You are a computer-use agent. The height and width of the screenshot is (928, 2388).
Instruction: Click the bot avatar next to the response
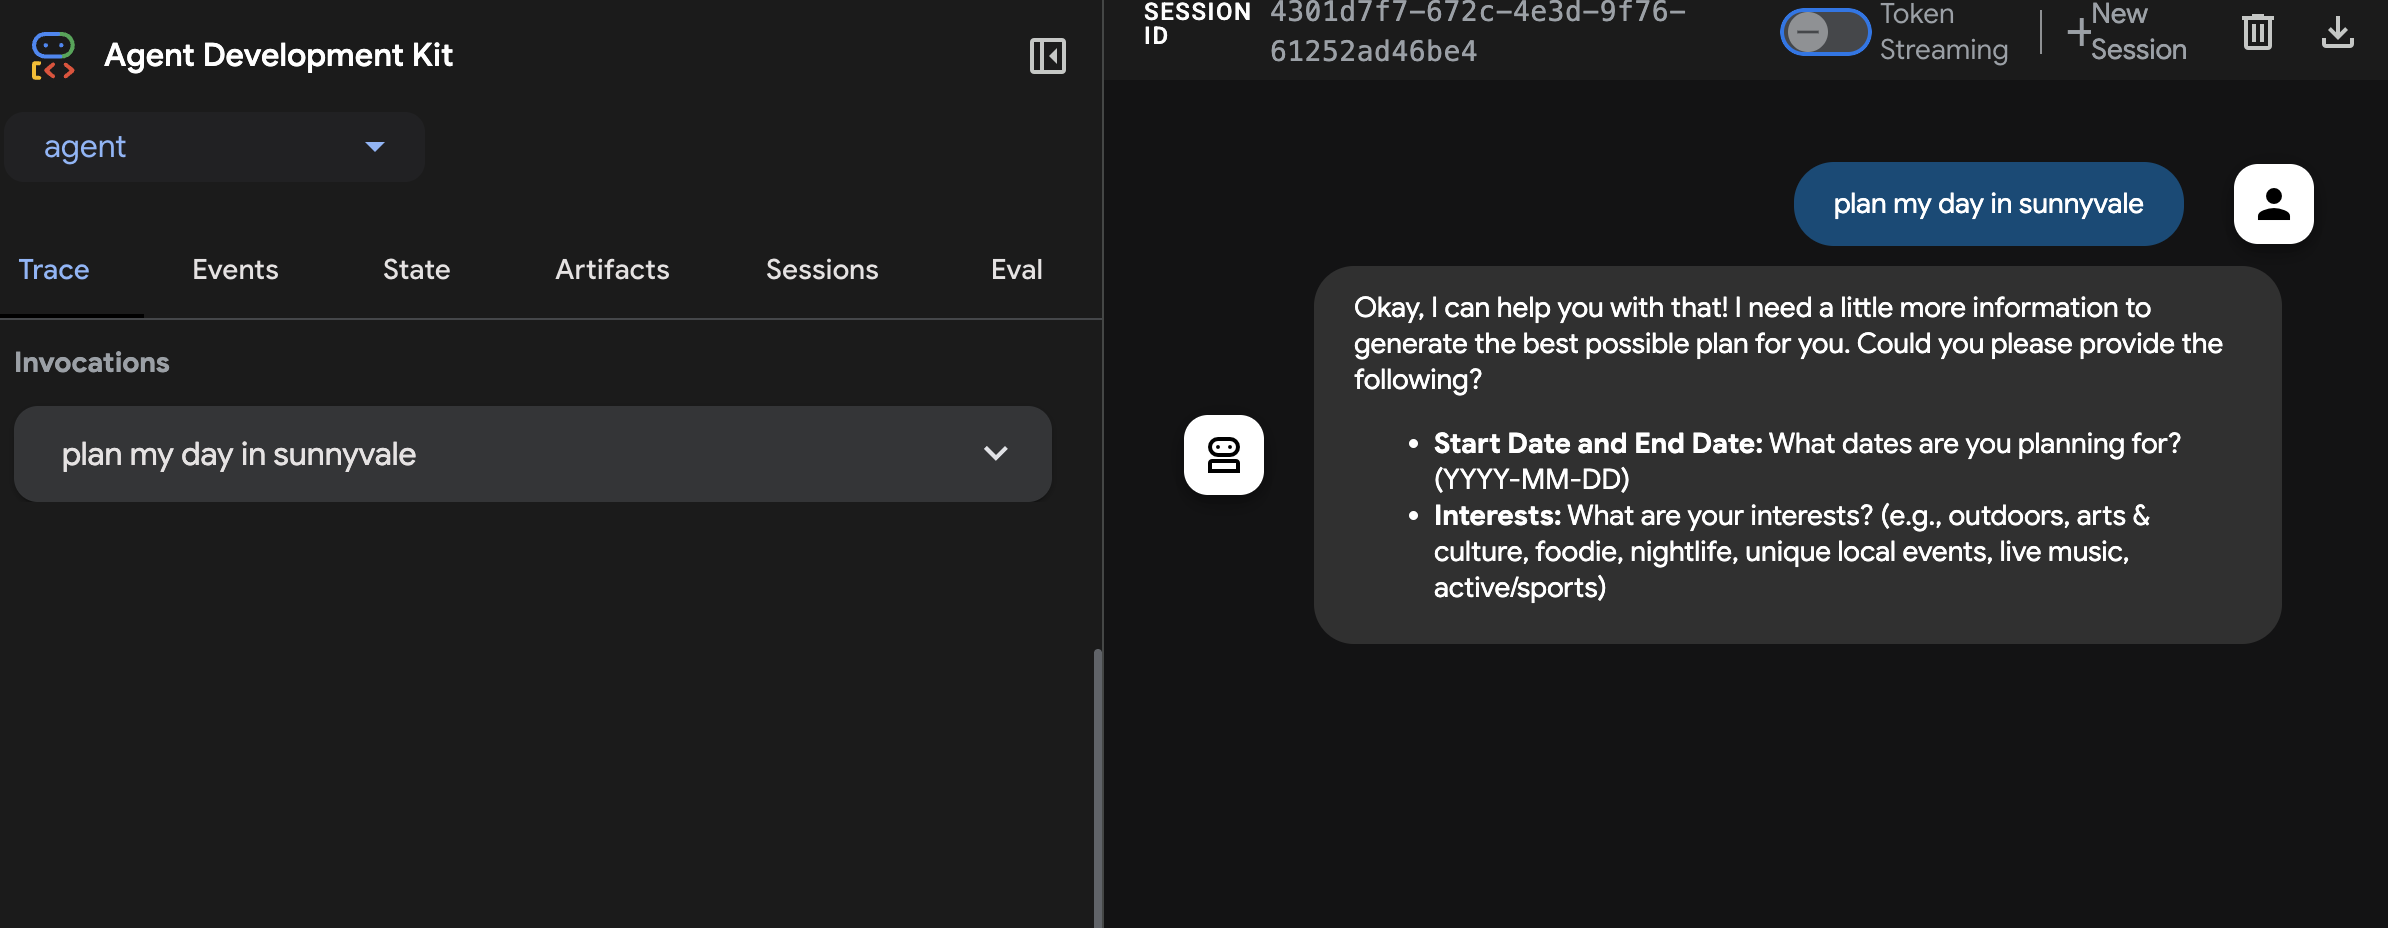(1225, 454)
